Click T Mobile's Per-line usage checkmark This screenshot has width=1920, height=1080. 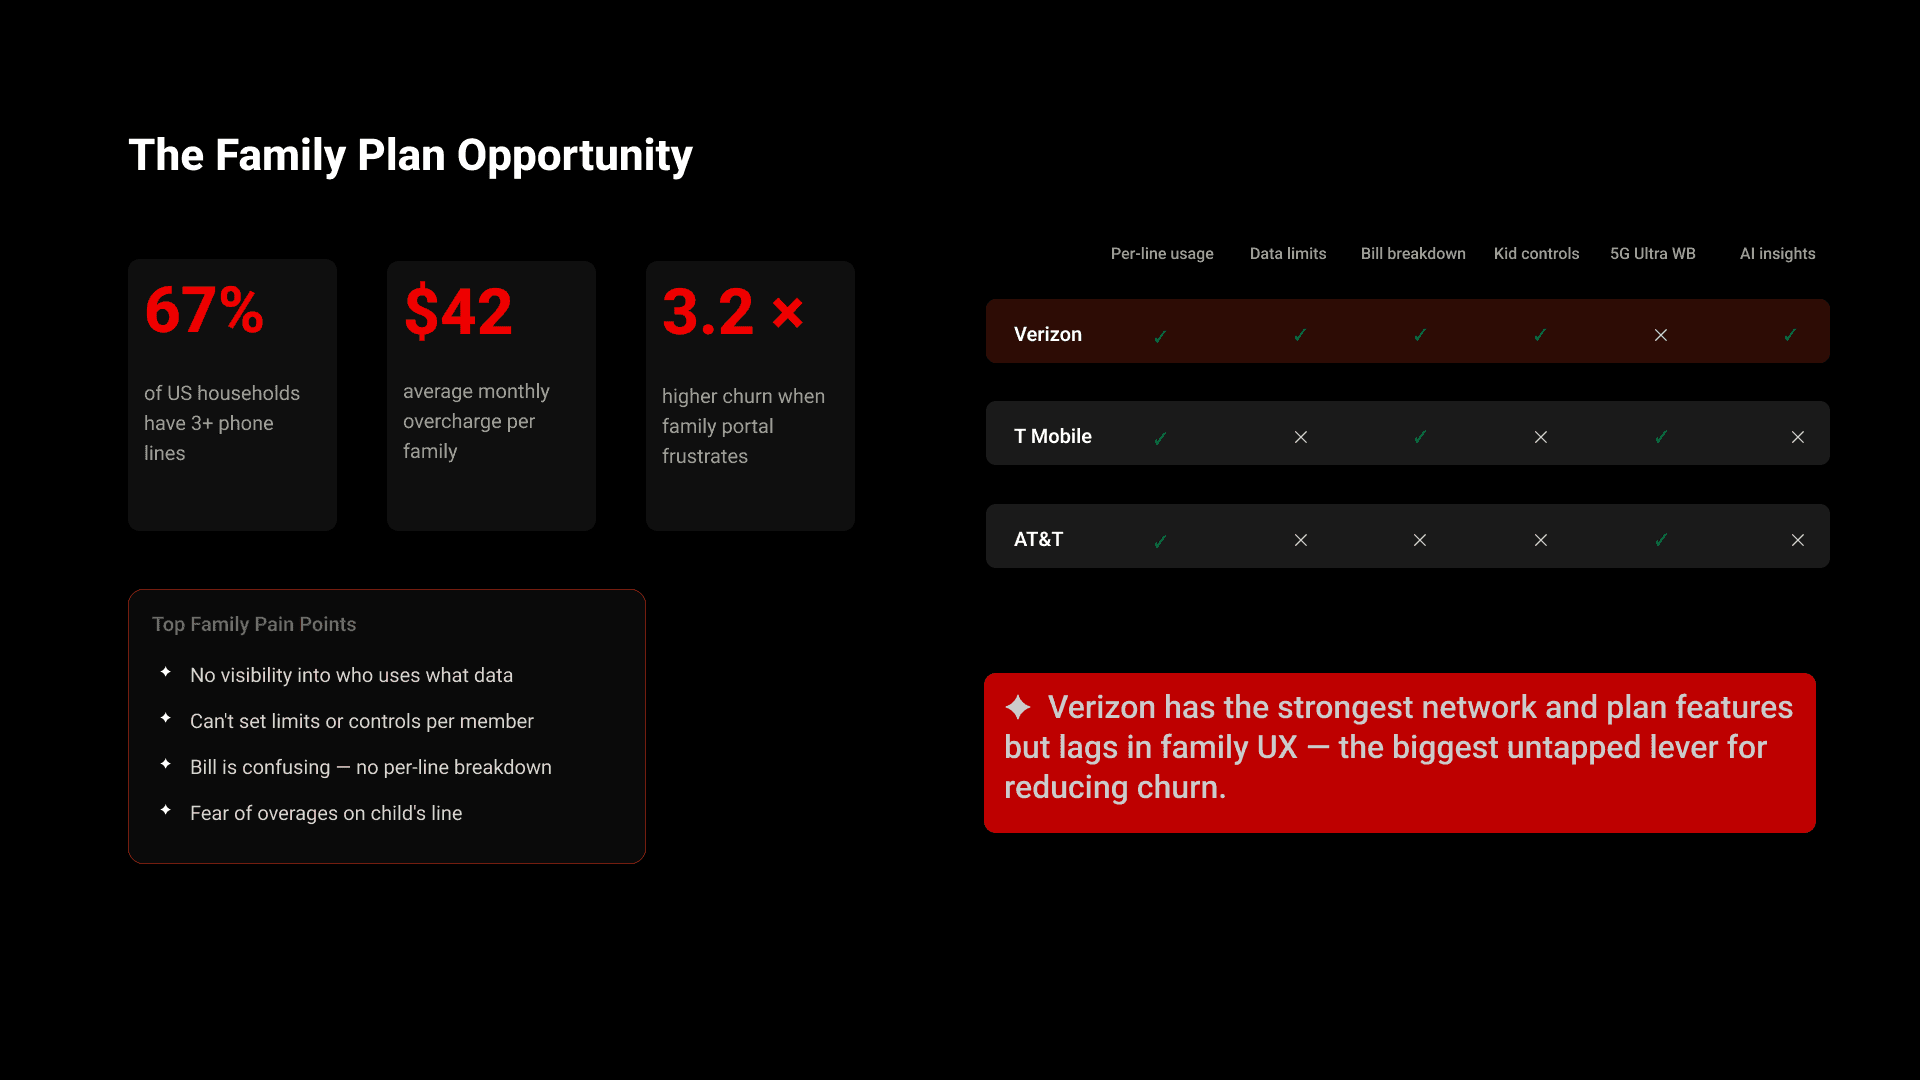coord(1160,439)
